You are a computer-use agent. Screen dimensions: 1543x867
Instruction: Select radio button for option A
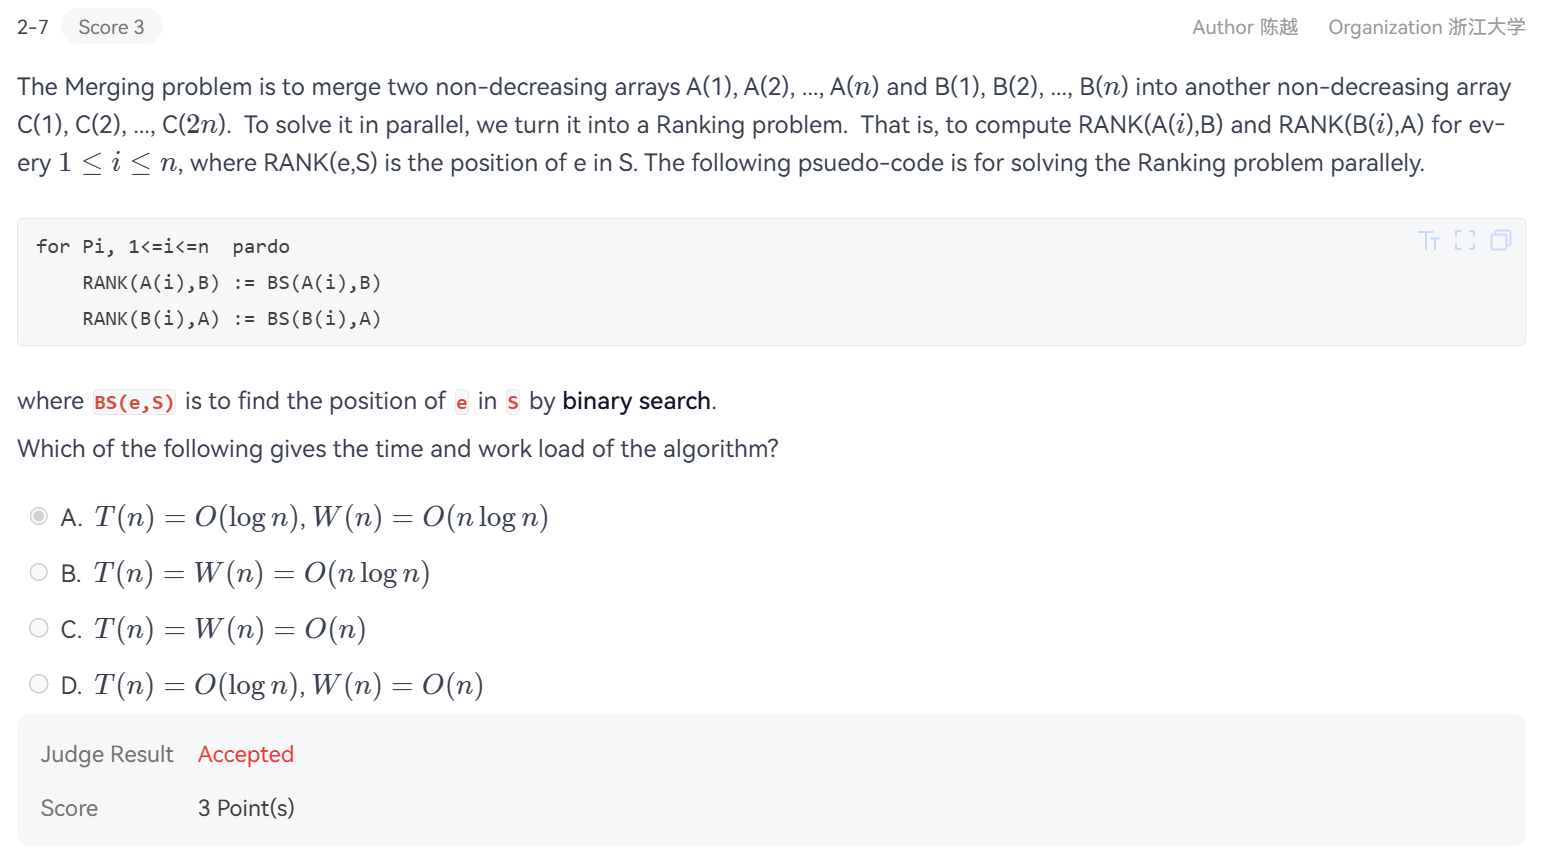(x=39, y=516)
